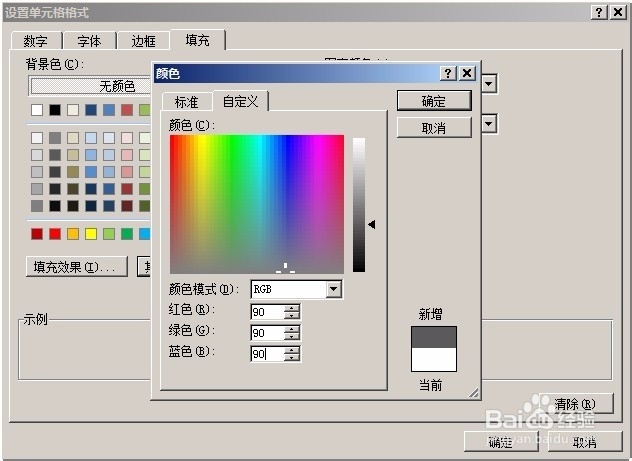This screenshot has width=632, height=461.
Task: Open help in the 设置单元格格式 dialog
Action: (599, 12)
